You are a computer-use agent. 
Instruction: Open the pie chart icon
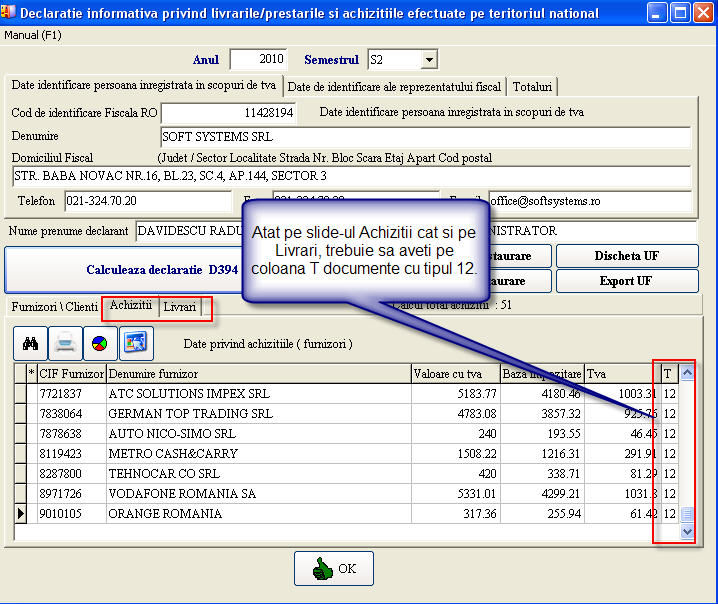[x=99, y=343]
